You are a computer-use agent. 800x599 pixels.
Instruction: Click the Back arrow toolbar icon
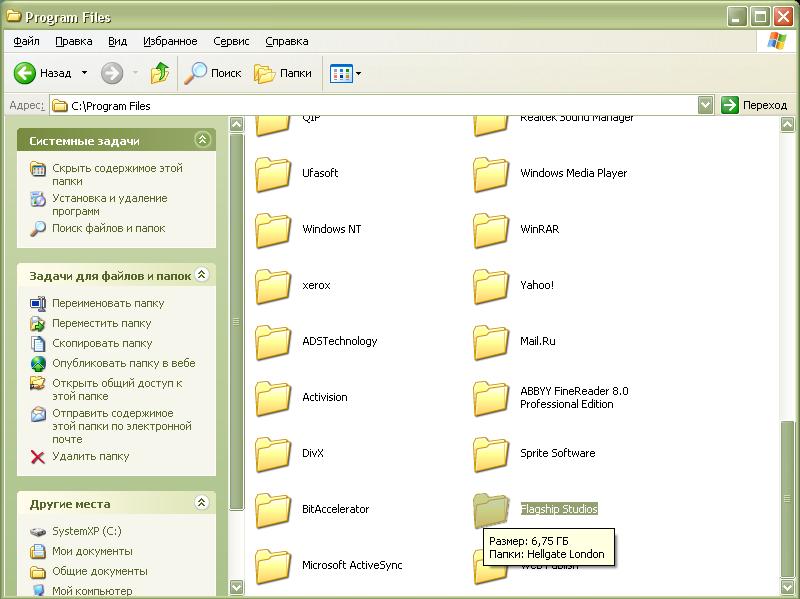click(x=25, y=73)
